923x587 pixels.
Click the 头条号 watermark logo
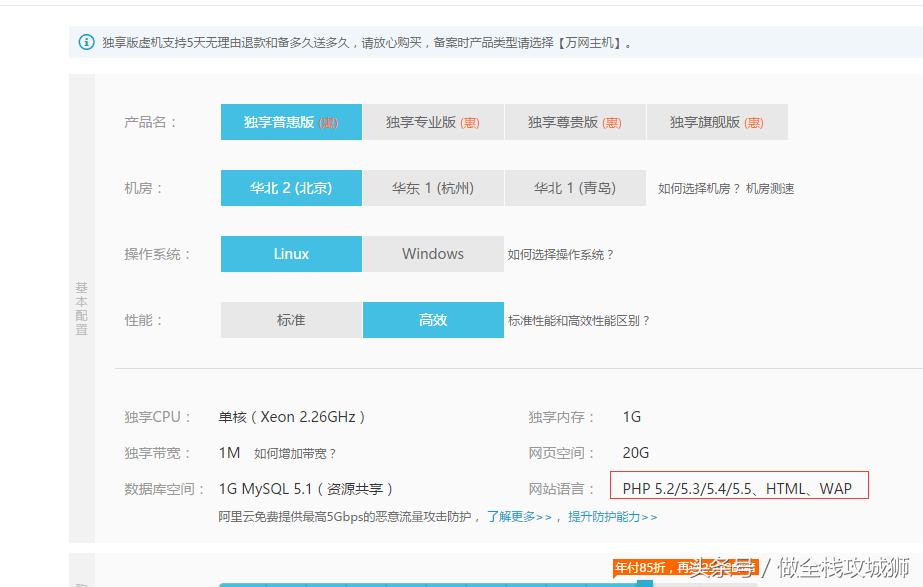(723, 567)
